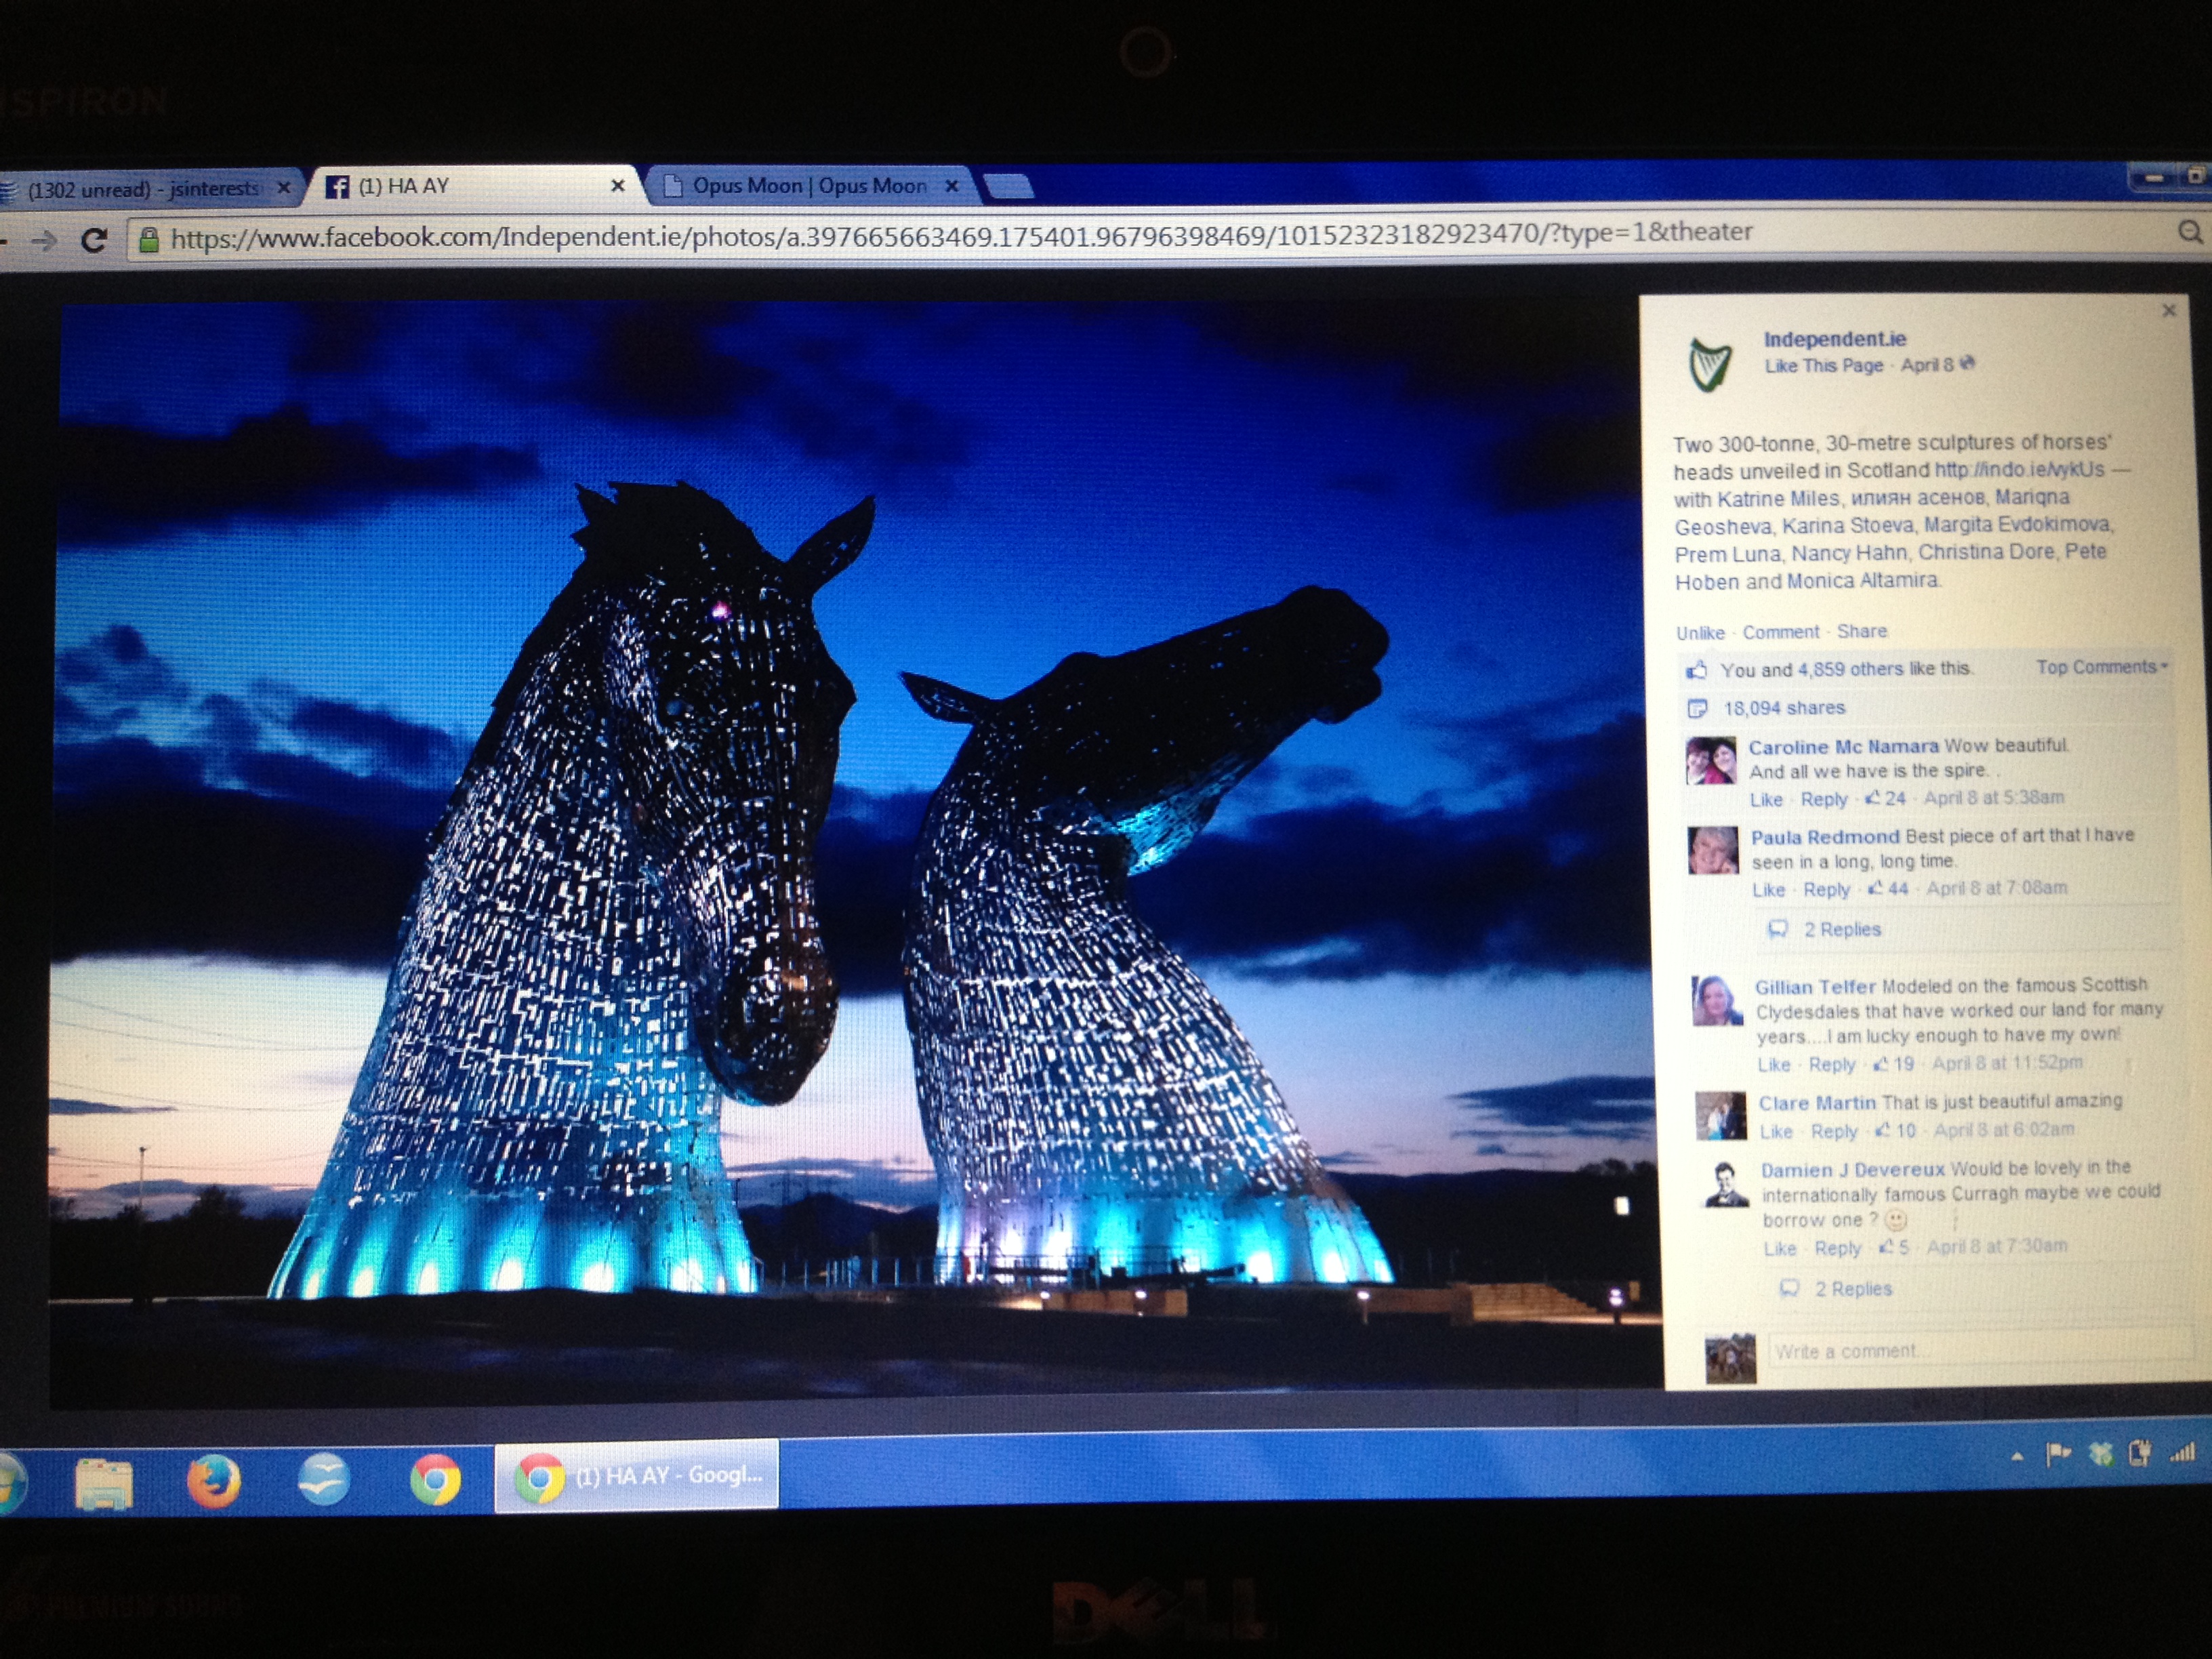Open Damien J Devereux's profile name

[1853, 1170]
